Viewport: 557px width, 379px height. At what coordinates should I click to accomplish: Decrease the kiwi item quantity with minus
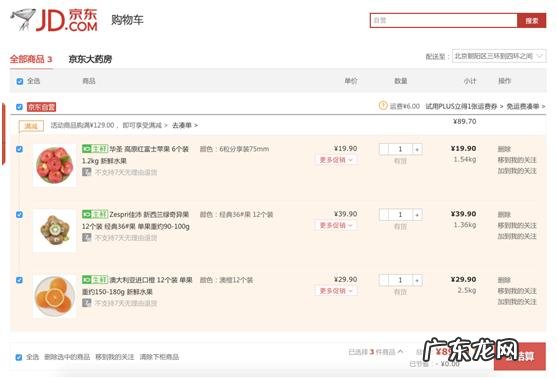[x=384, y=215]
